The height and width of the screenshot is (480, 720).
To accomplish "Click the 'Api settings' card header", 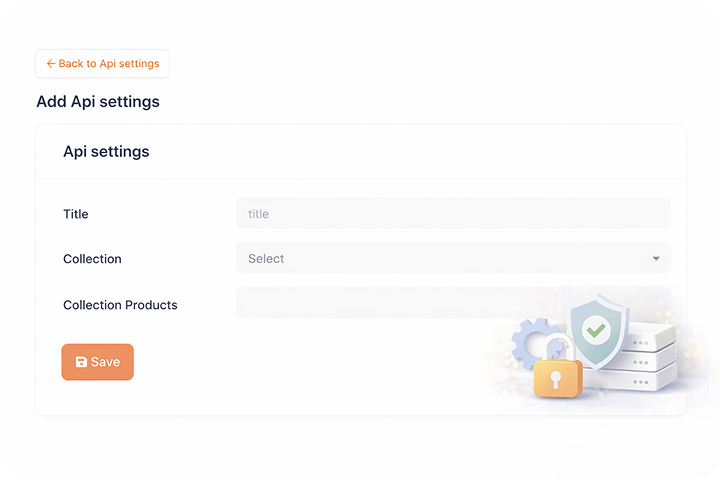I will coord(106,152).
